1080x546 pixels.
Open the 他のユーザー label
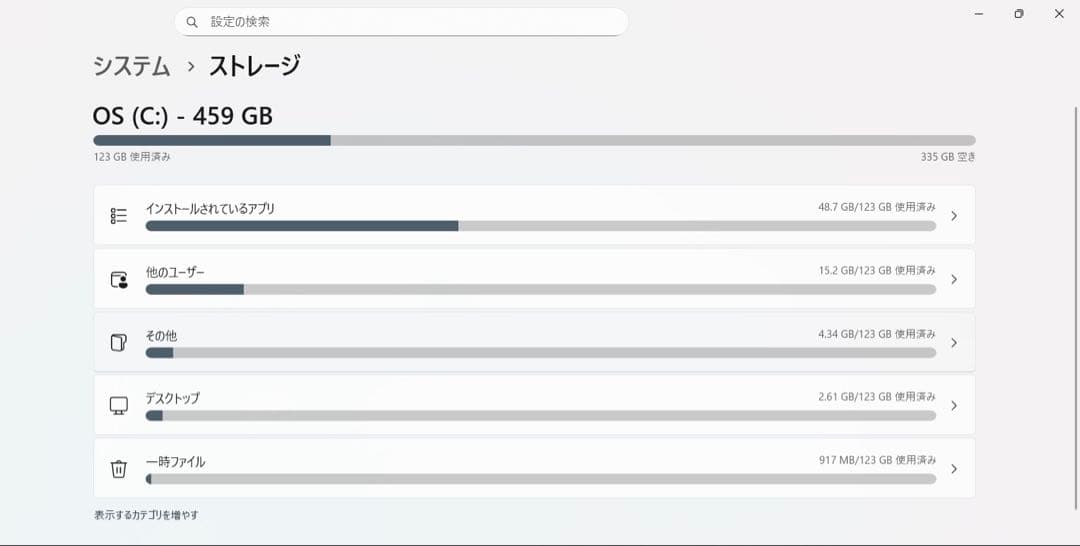175,272
